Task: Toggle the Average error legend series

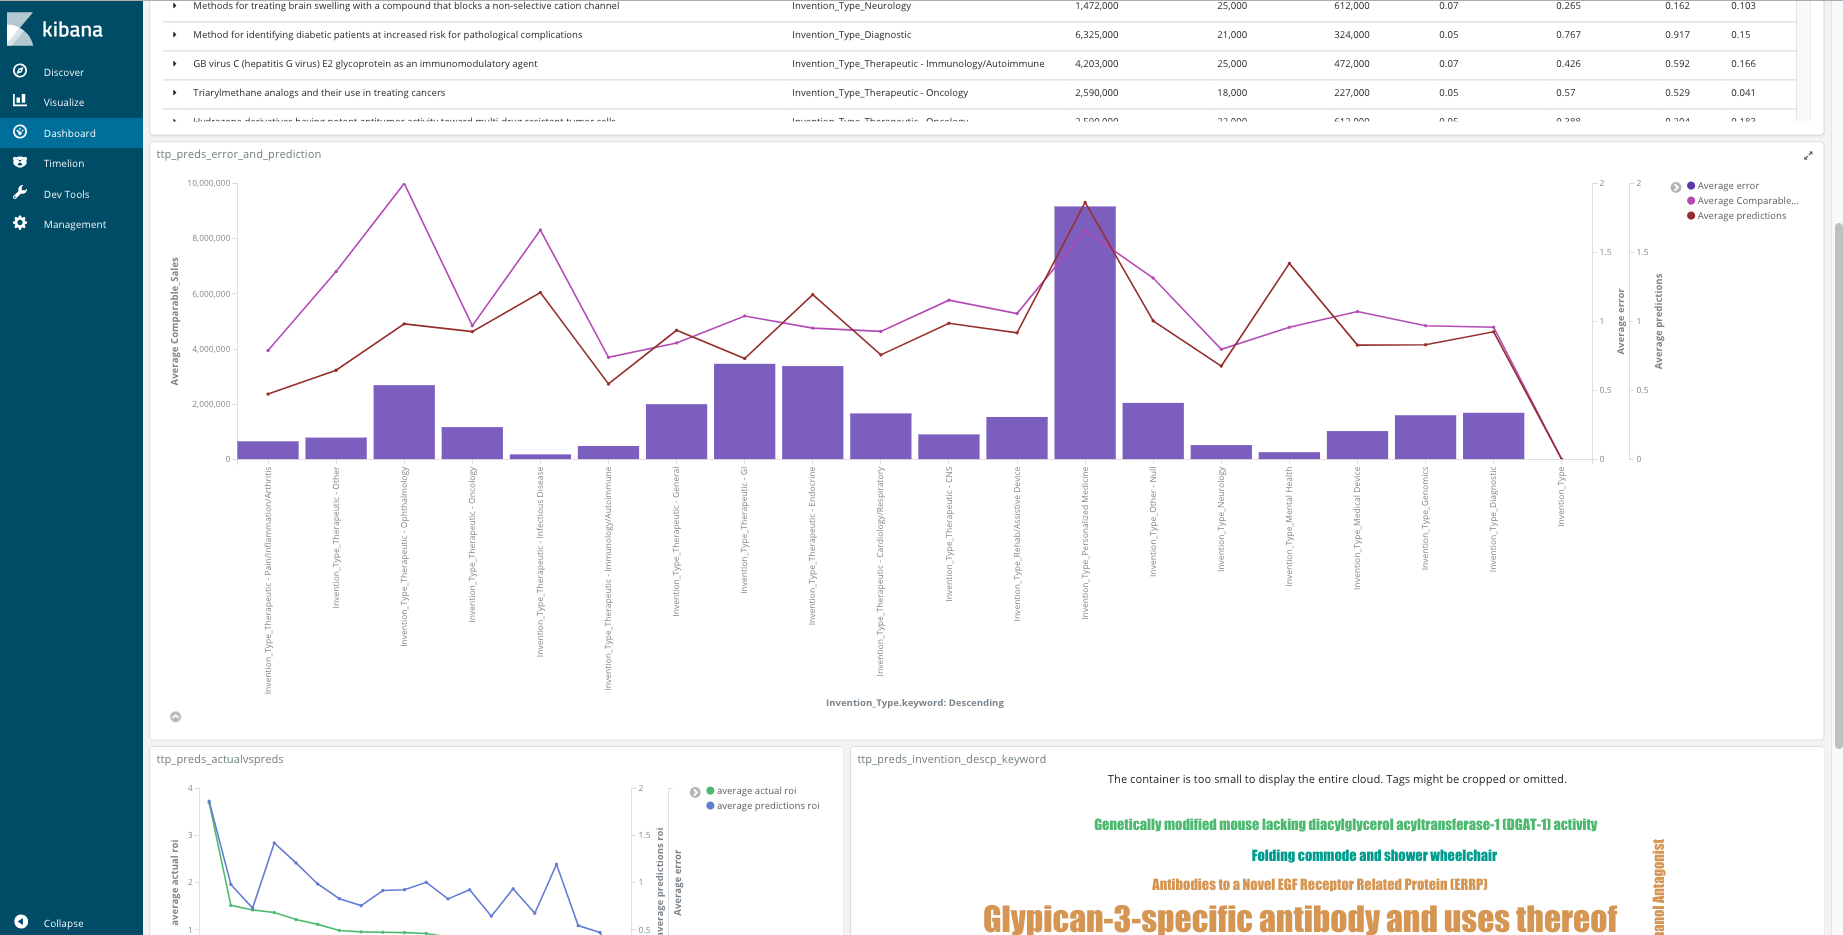Action: (x=1727, y=186)
